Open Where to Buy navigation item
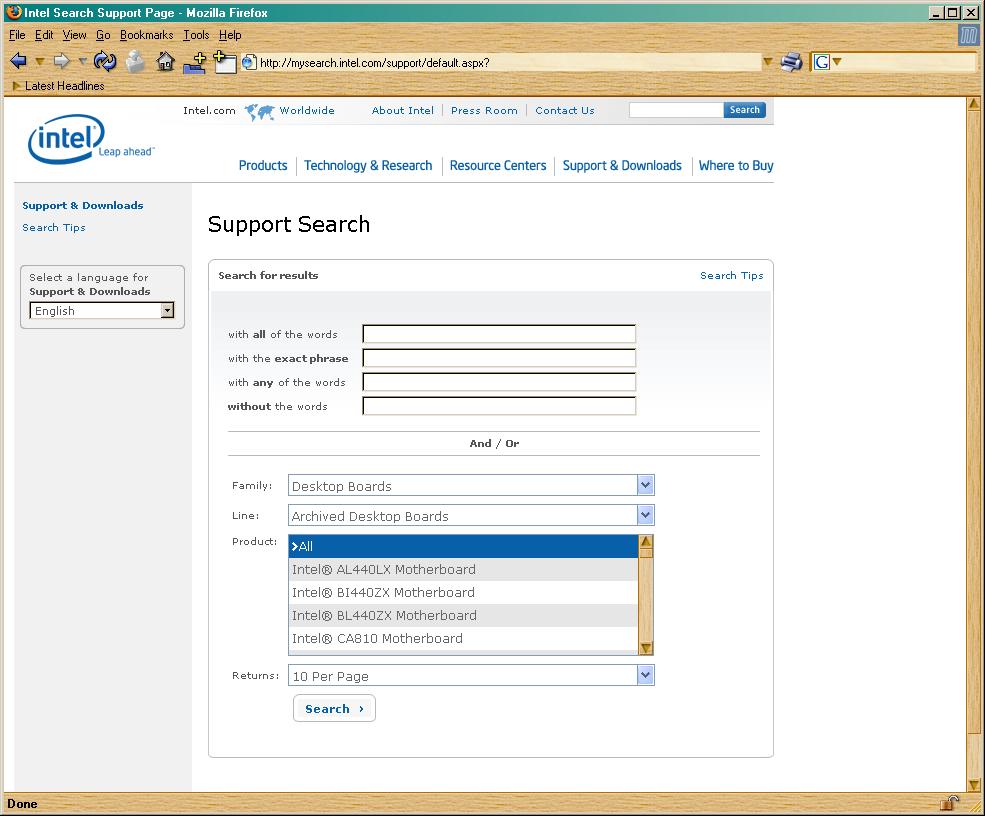Screen dimensions: 985x816 pos(736,165)
